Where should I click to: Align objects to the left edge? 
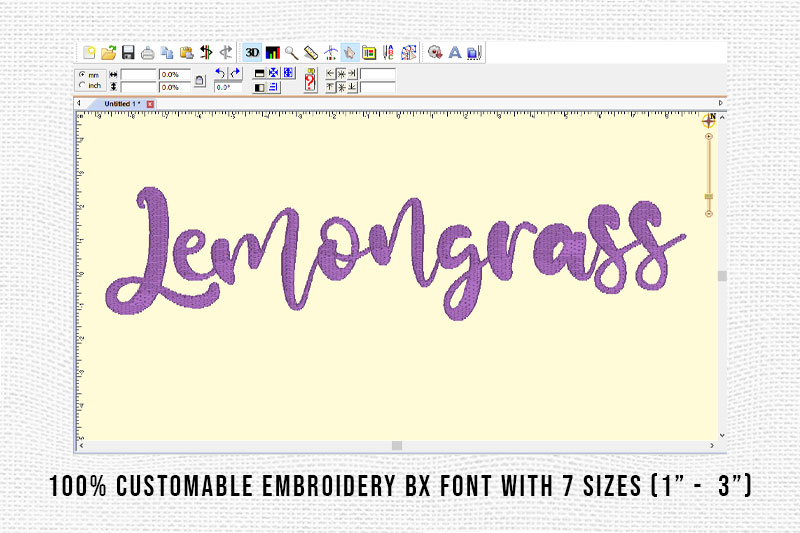(x=330, y=74)
